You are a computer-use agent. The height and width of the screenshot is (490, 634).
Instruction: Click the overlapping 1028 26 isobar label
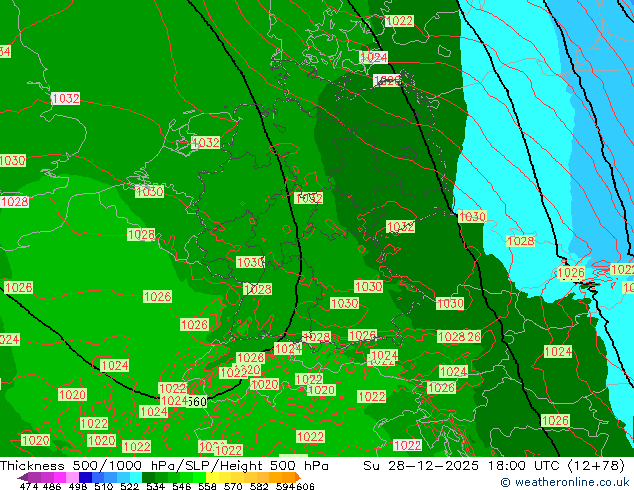coord(459,336)
